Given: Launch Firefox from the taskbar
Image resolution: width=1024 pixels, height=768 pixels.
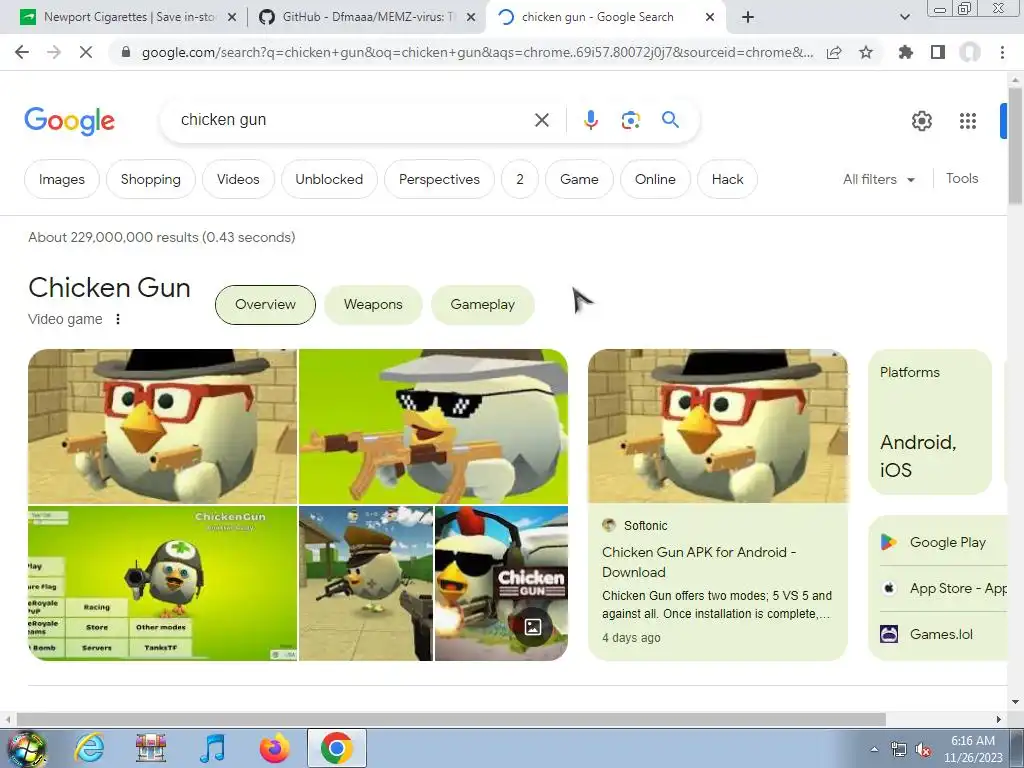Looking at the screenshot, I should tap(274, 748).
